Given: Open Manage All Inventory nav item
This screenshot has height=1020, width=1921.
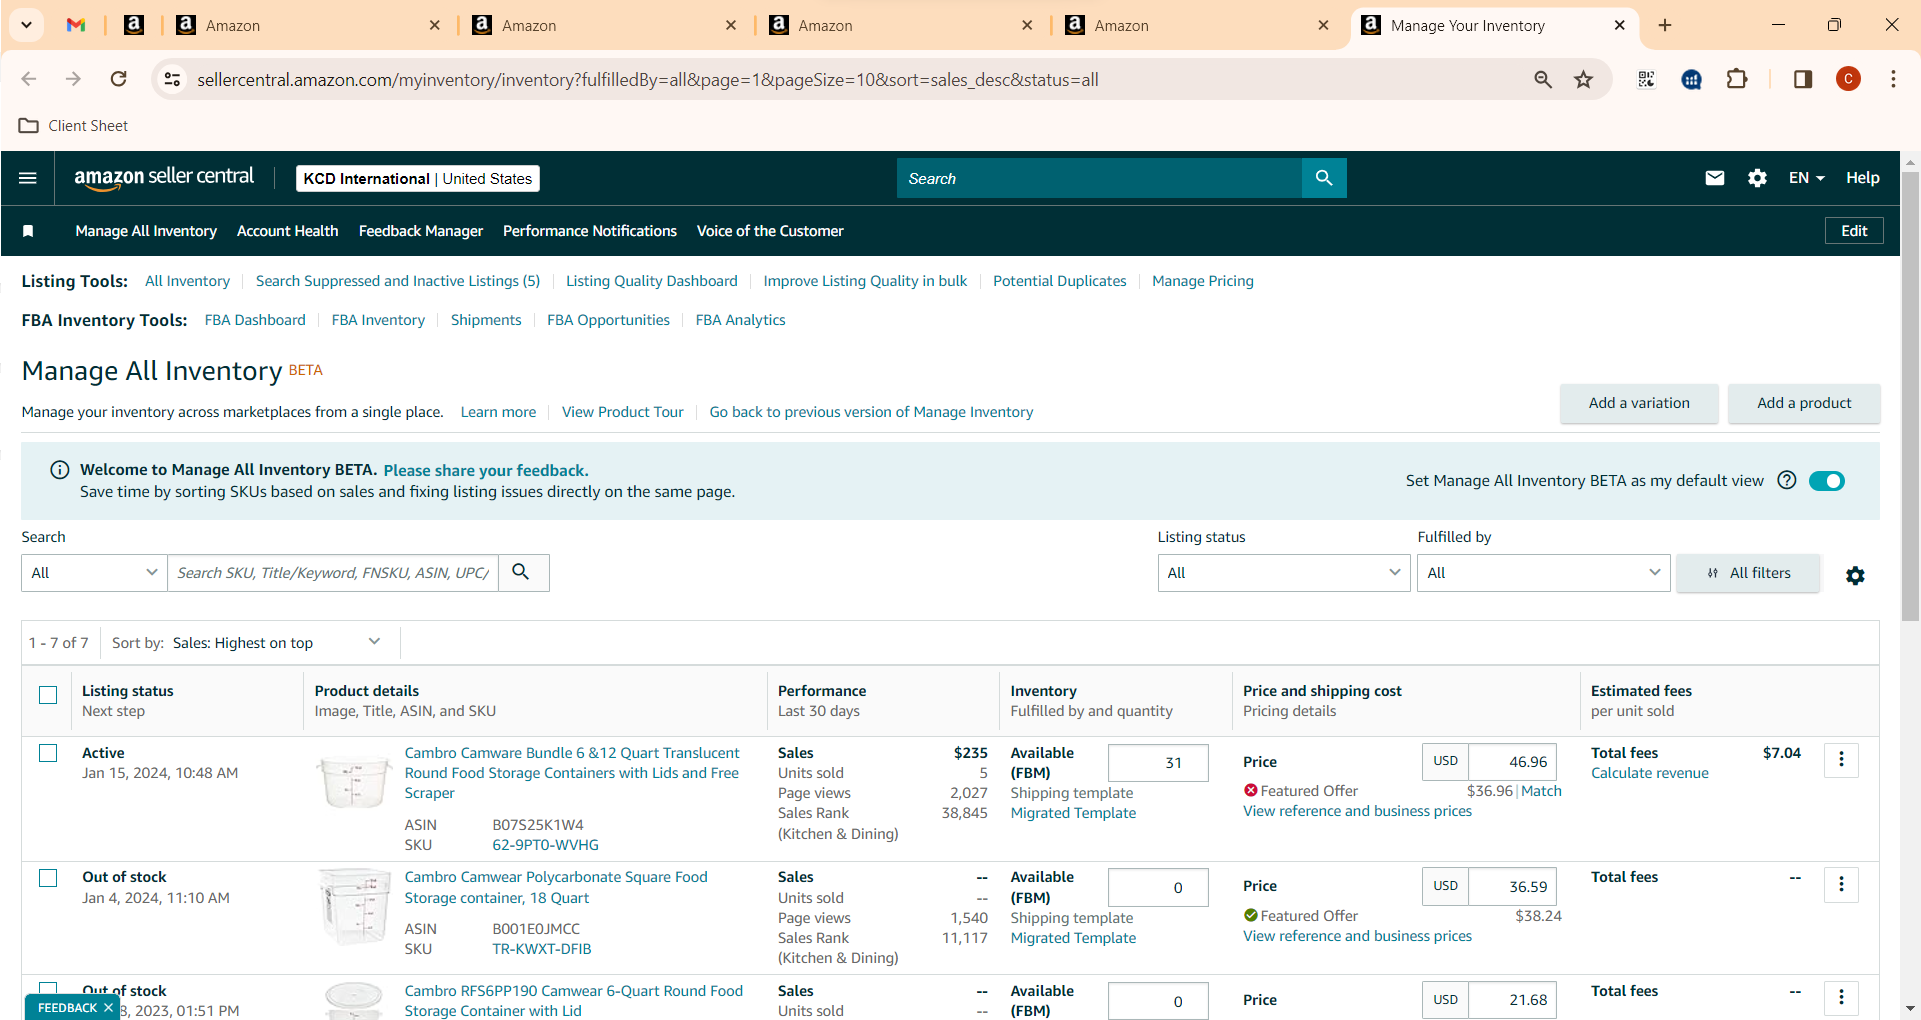Looking at the screenshot, I should 146,231.
